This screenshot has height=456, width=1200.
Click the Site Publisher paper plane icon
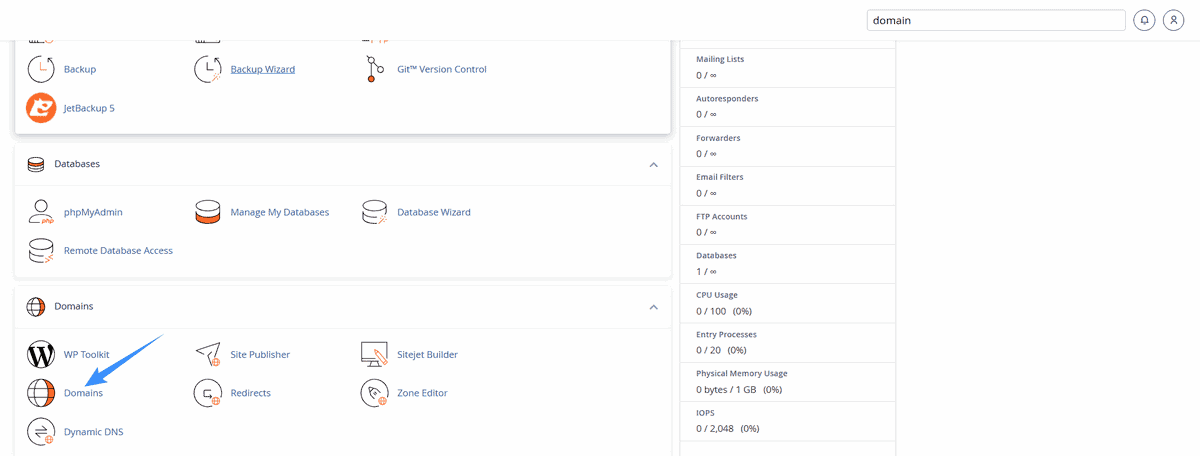coord(208,354)
